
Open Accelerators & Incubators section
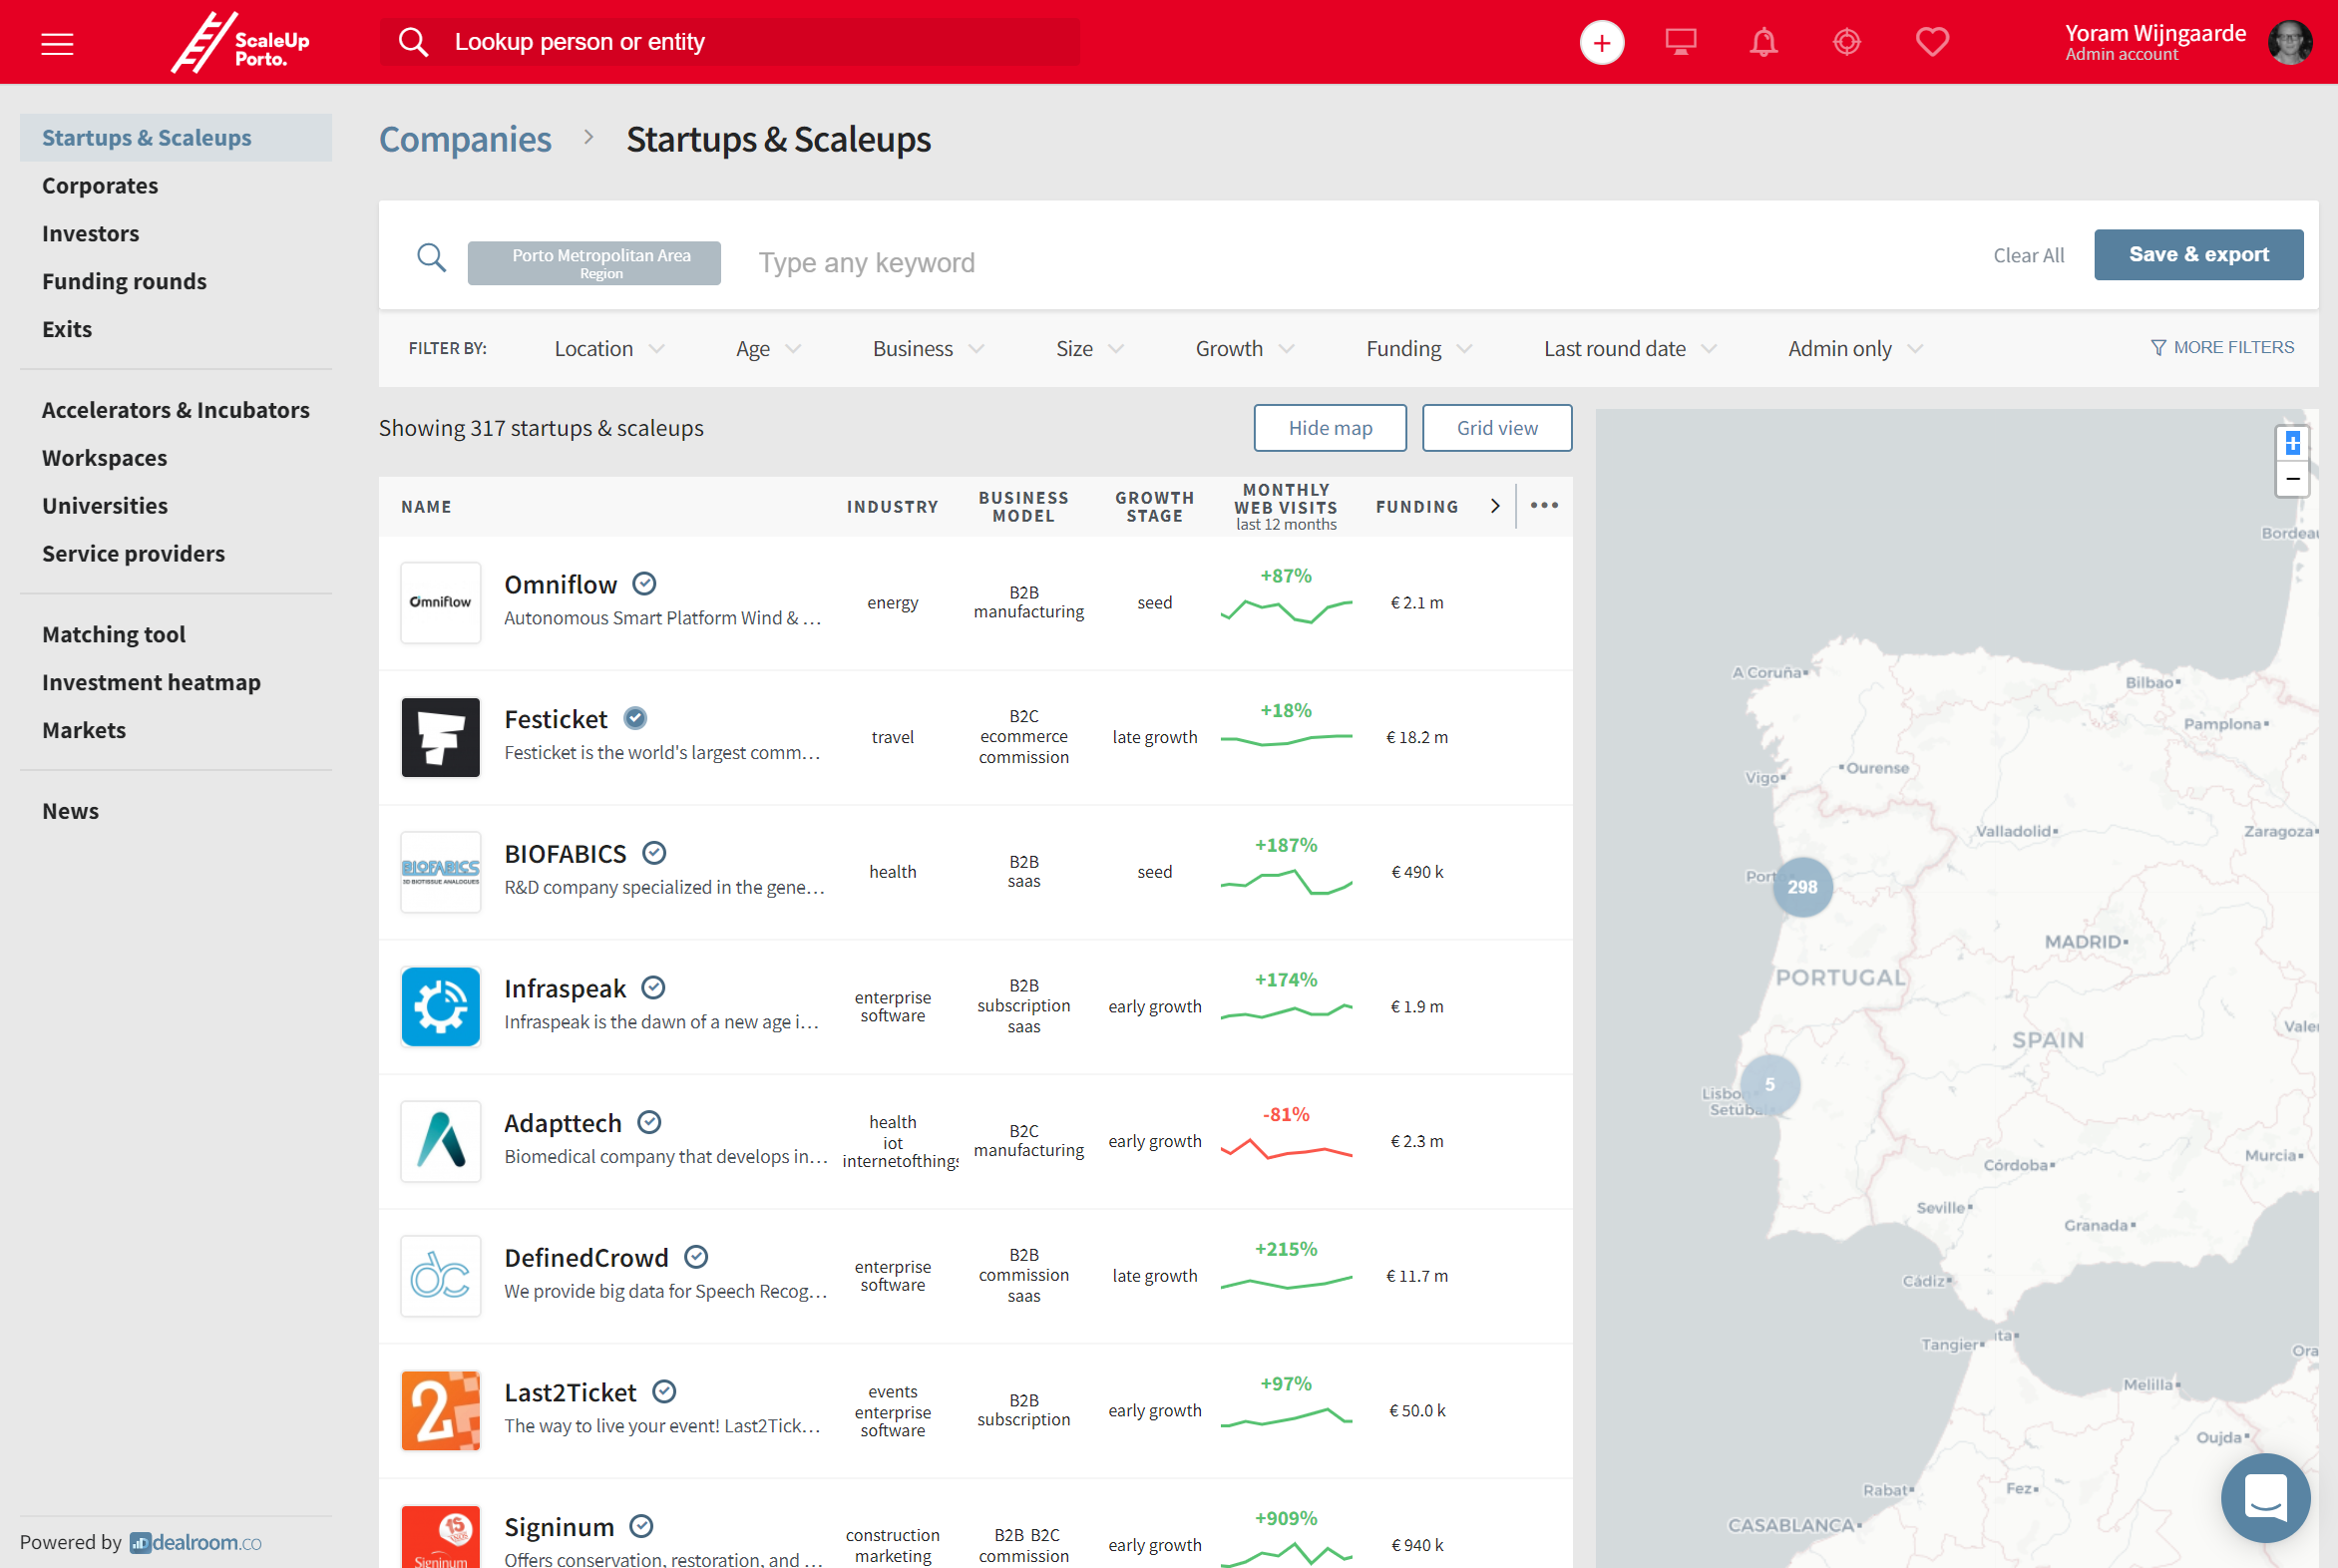point(176,410)
